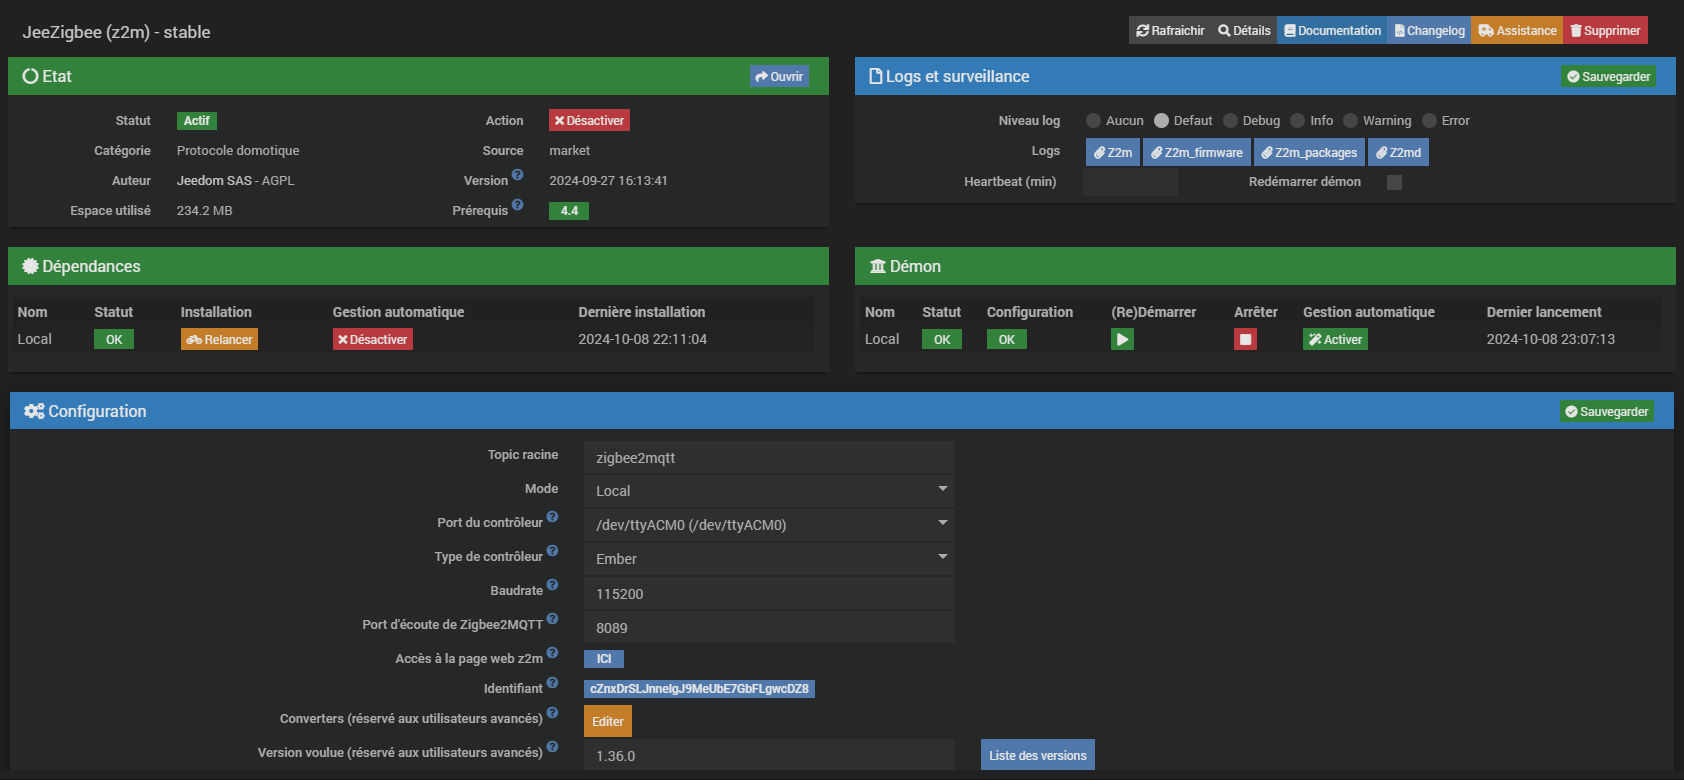This screenshot has height=780, width=1684.
Task: Click the Etat header circle icon
Action: point(30,76)
